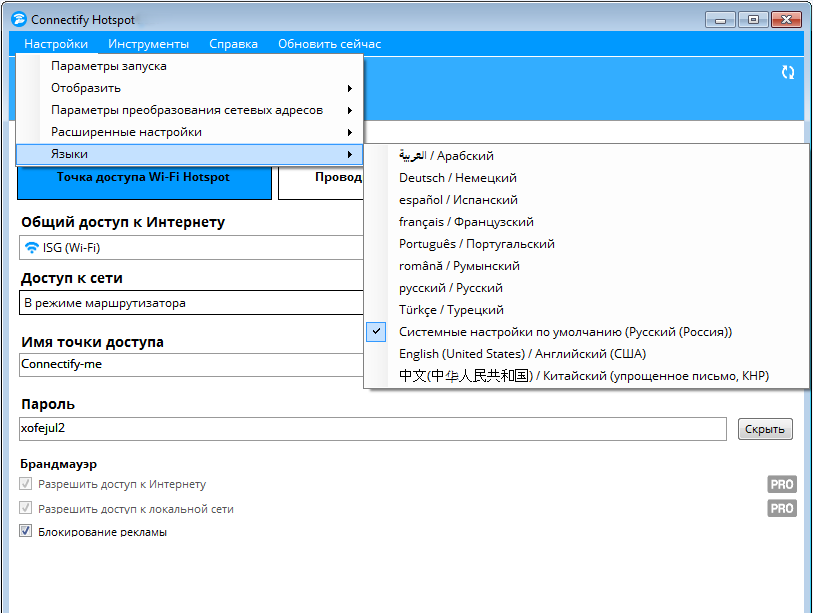Switch to Точка доступа Wi-Fi Hotspot tab
Viewport: 813px width, 613px height.
[x=144, y=178]
